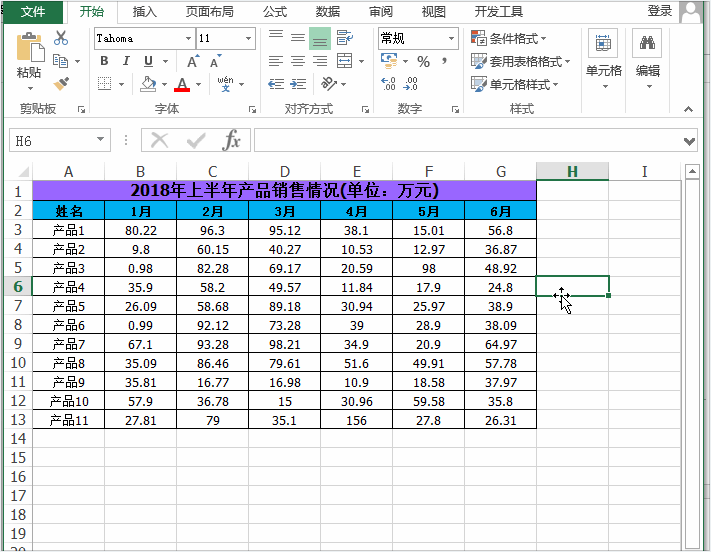Switch to the 插入 tab

click(145, 11)
